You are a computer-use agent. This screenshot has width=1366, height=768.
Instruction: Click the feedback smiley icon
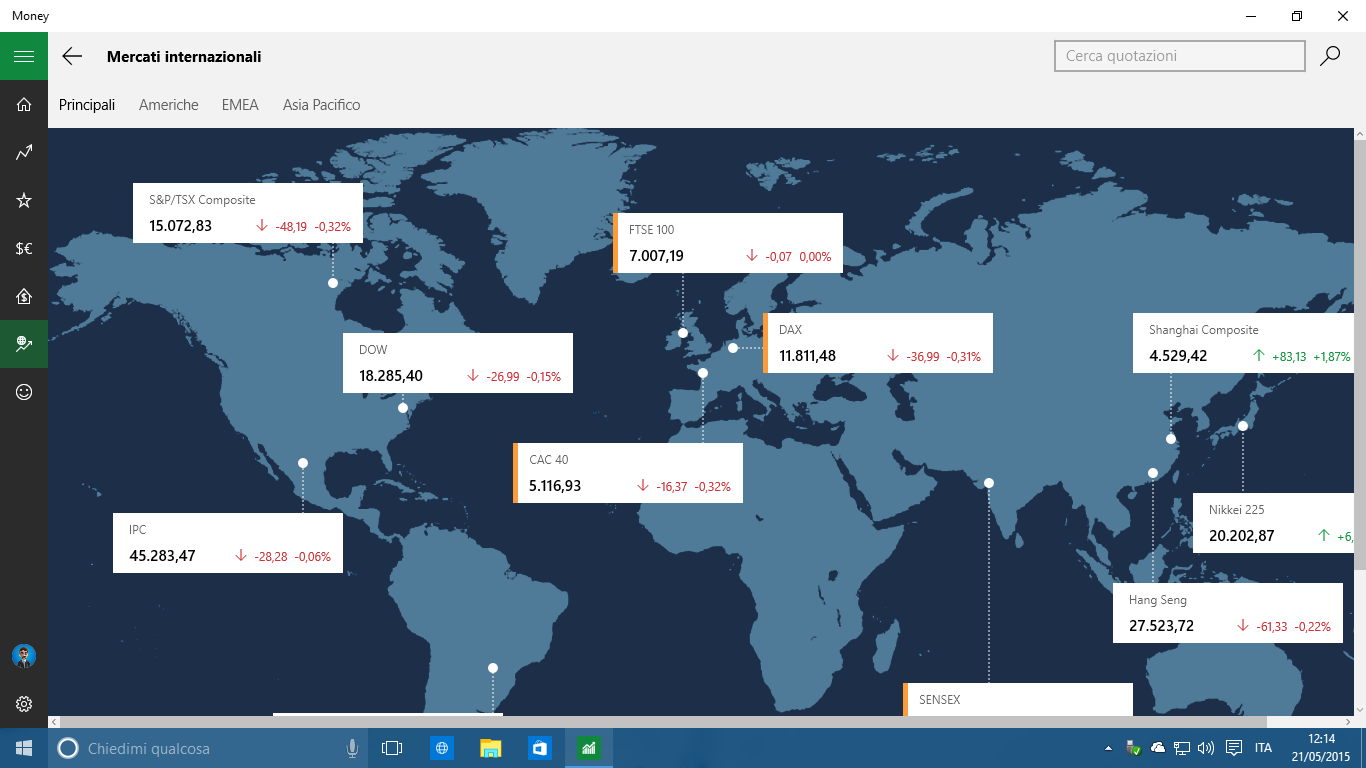coord(24,392)
